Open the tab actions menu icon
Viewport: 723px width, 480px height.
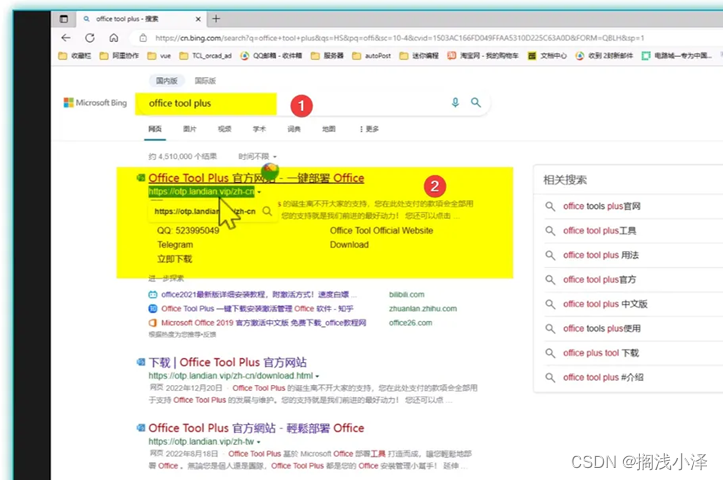click(x=64, y=19)
